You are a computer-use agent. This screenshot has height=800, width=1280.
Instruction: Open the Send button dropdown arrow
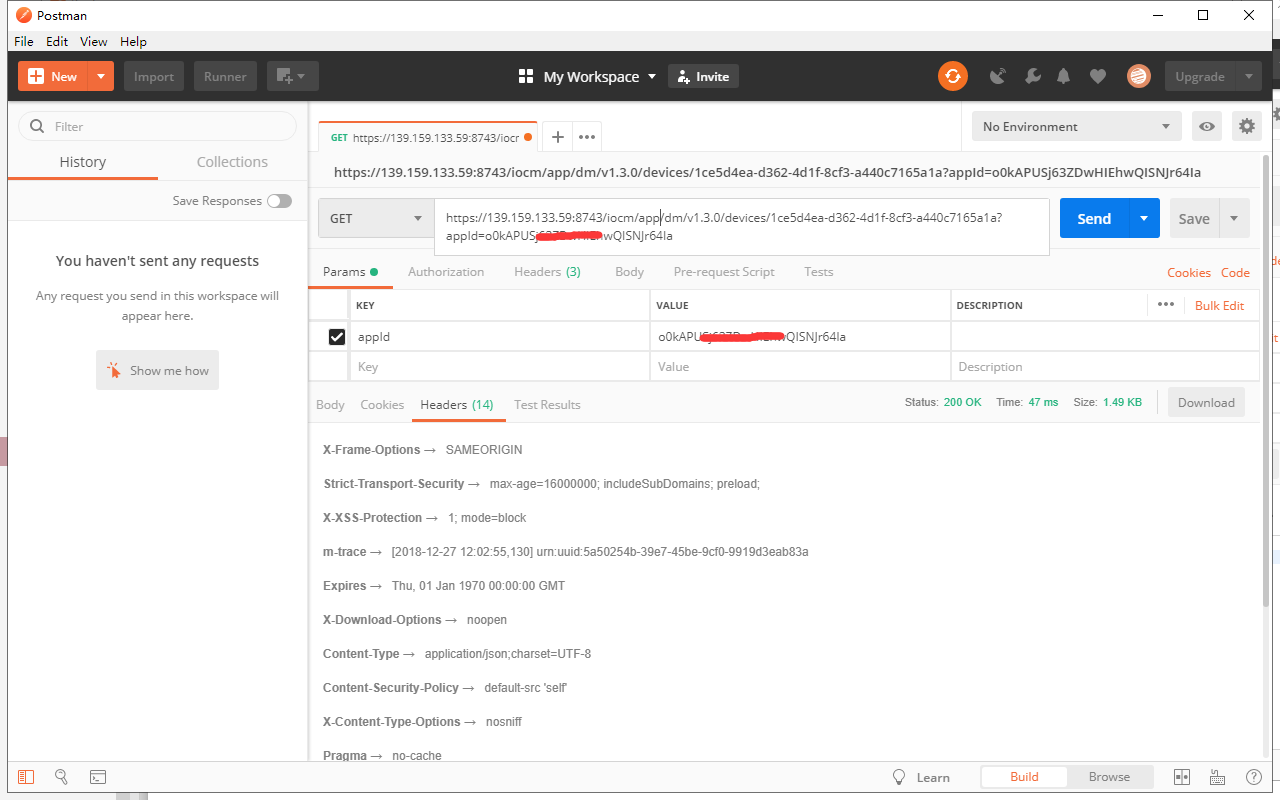(x=1144, y=218)
